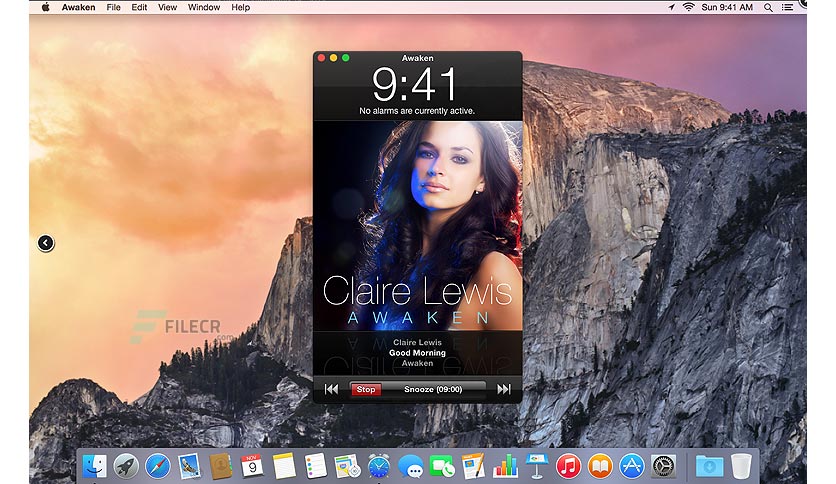Open the Apple menu
This screenshot has width=836, height=484.
click(x=46, y=7)
